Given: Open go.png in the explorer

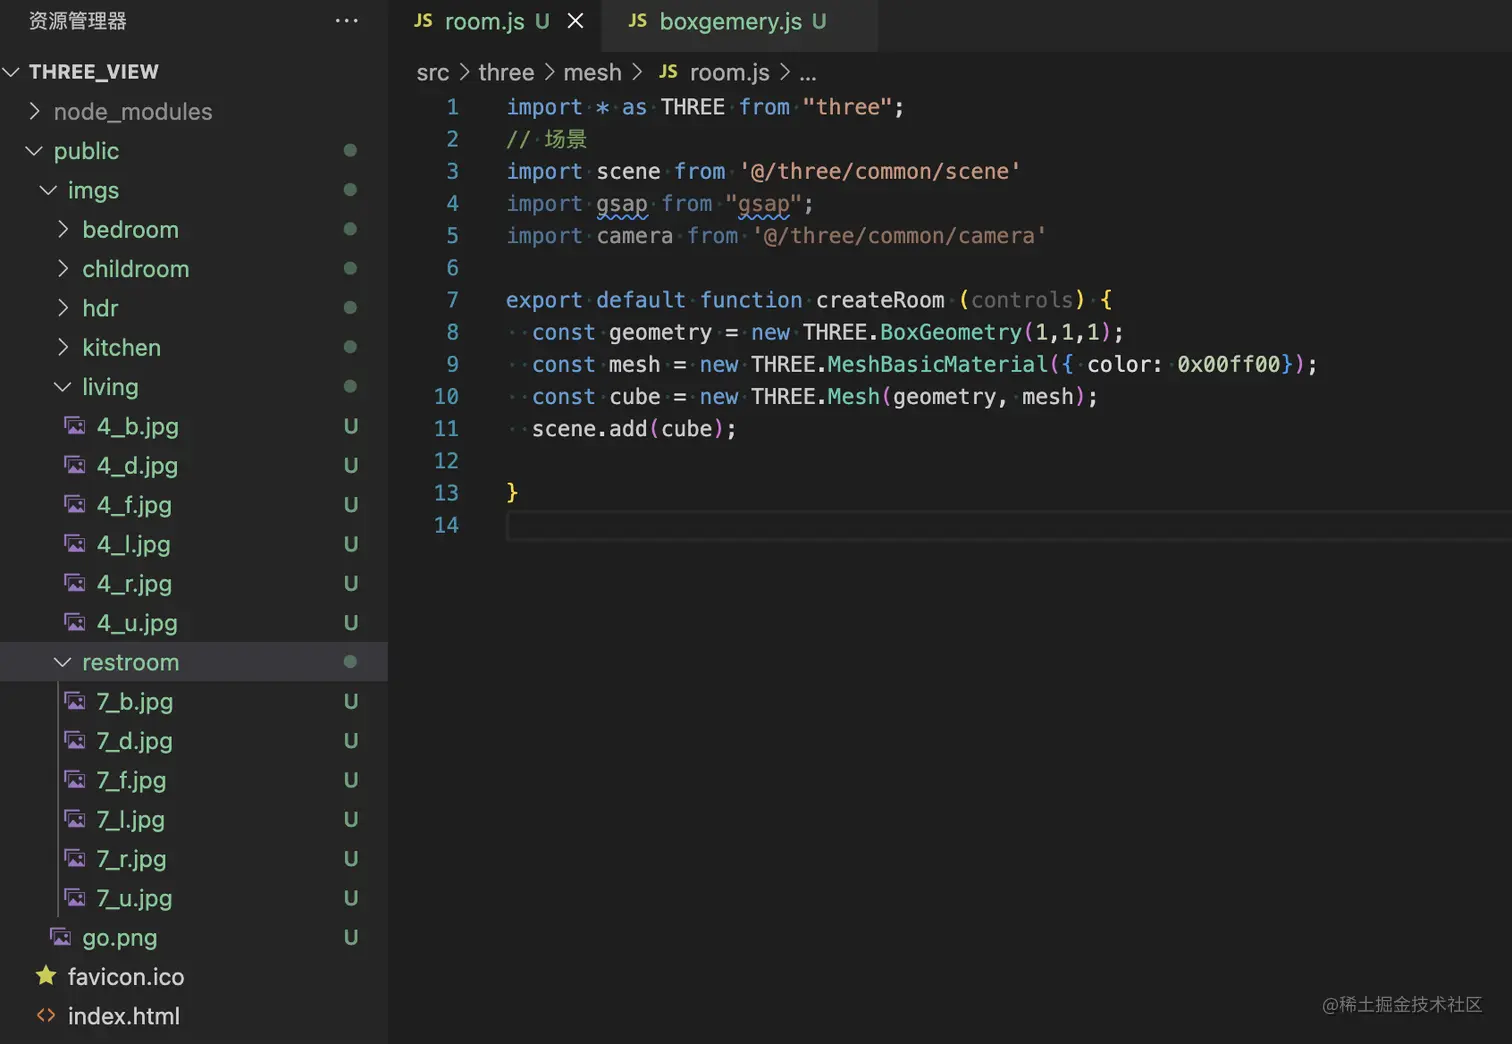Looking at the screenshot, I should click(x=120, y=938).
